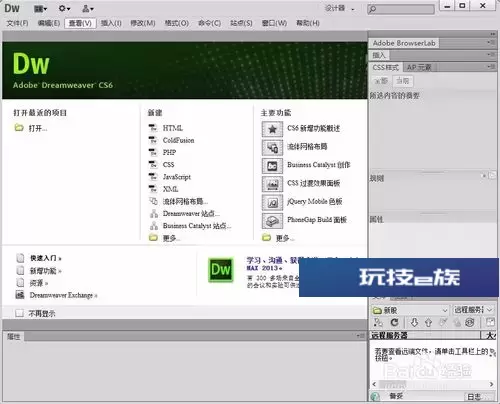Image resolution: width=500 pixels, height=404 pixels.
Task: Click the synchronize icon in Files panel
Action: tap(470, 322)
